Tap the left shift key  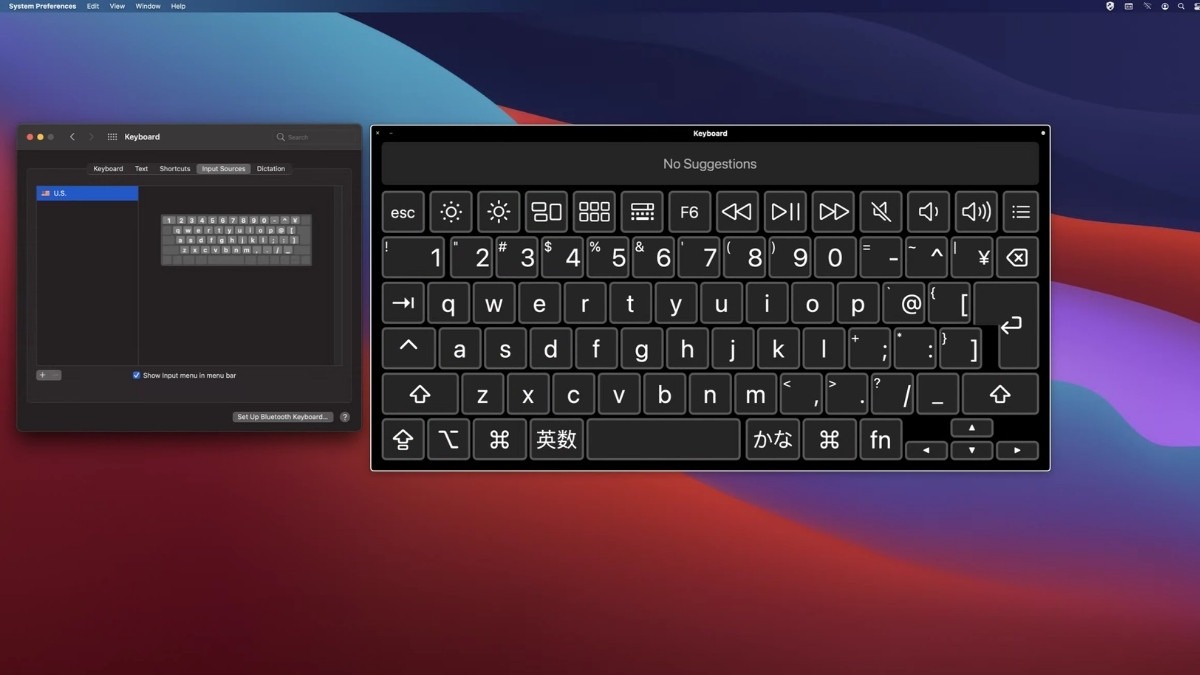tap(420, 394)
